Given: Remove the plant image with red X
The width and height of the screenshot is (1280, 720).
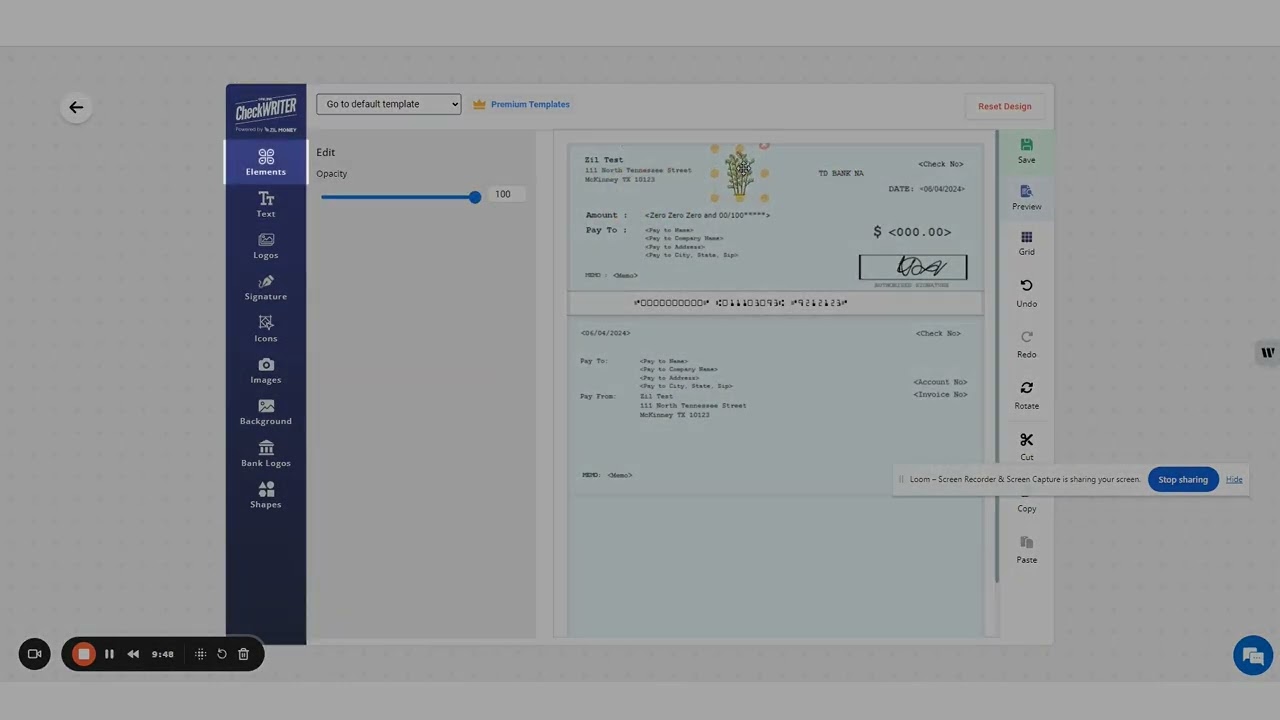Looking at the screenshot, I should 764,146.
